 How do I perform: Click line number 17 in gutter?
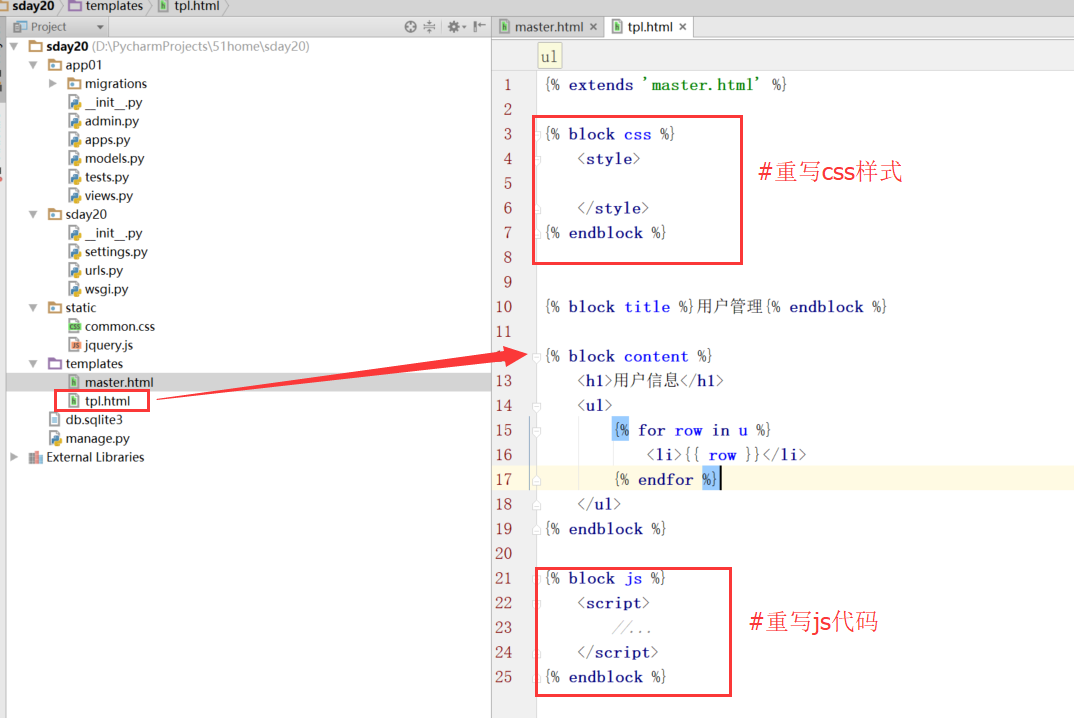503,479
